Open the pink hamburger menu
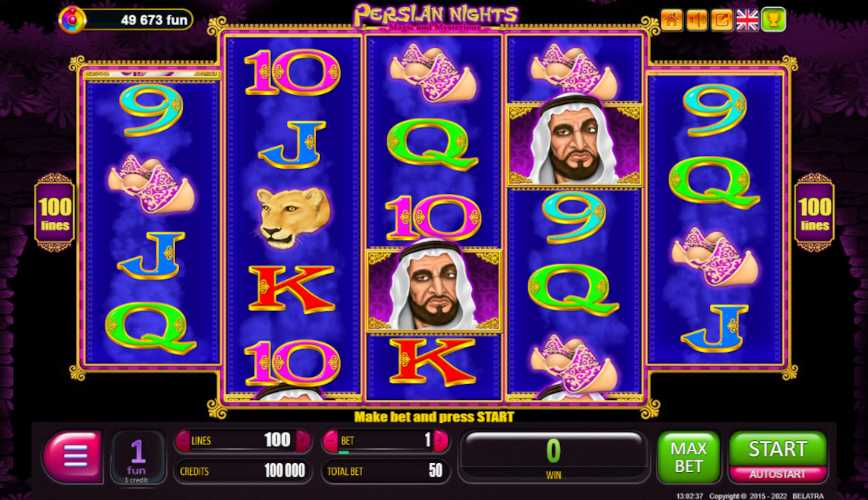The height and width of the screenshot is (500, 868). click(x=73, y=457)
